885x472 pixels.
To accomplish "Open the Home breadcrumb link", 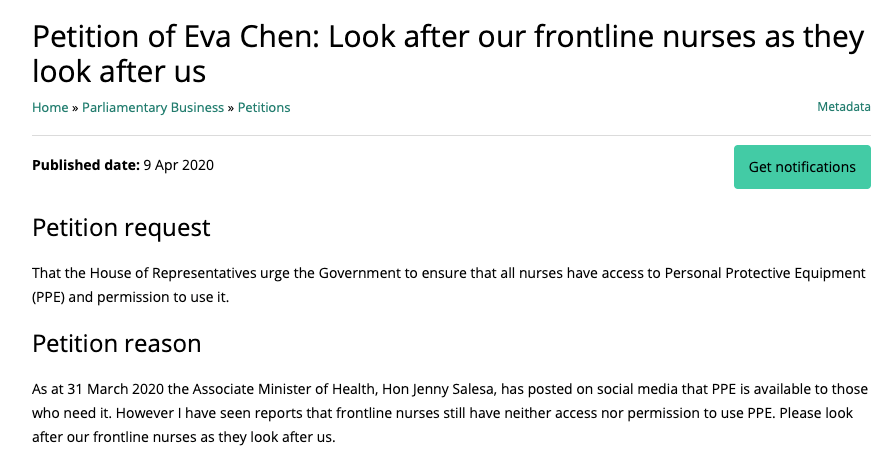I will pos(50,107).
